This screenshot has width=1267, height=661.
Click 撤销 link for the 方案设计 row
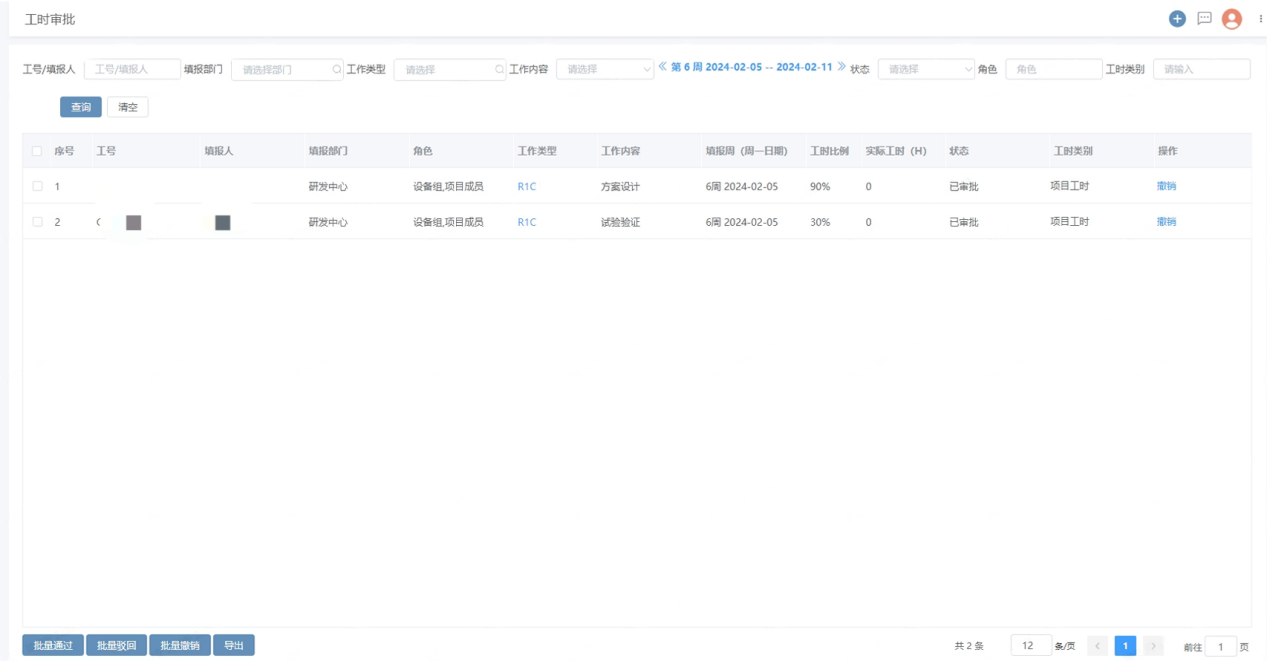1166,186
